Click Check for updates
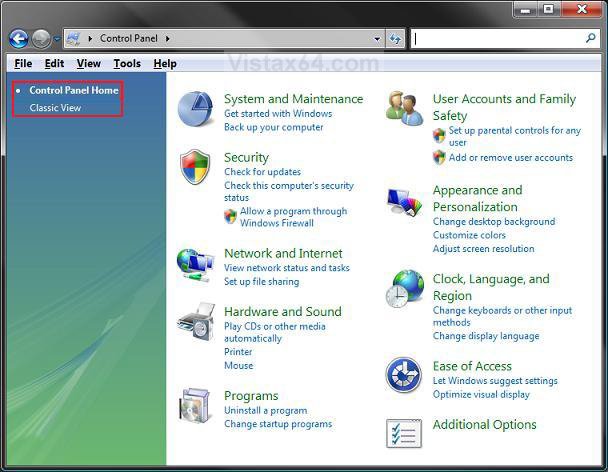This screenshot has width=608, height=472. point(262,172)
